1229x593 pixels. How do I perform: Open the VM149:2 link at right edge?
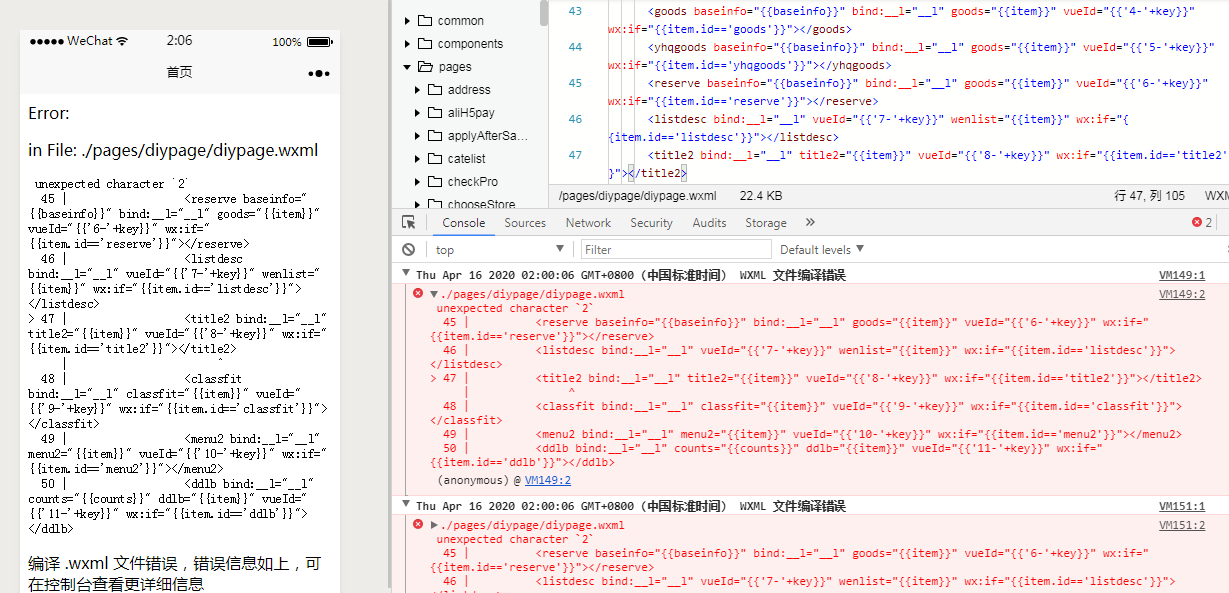click(1182, 294)
